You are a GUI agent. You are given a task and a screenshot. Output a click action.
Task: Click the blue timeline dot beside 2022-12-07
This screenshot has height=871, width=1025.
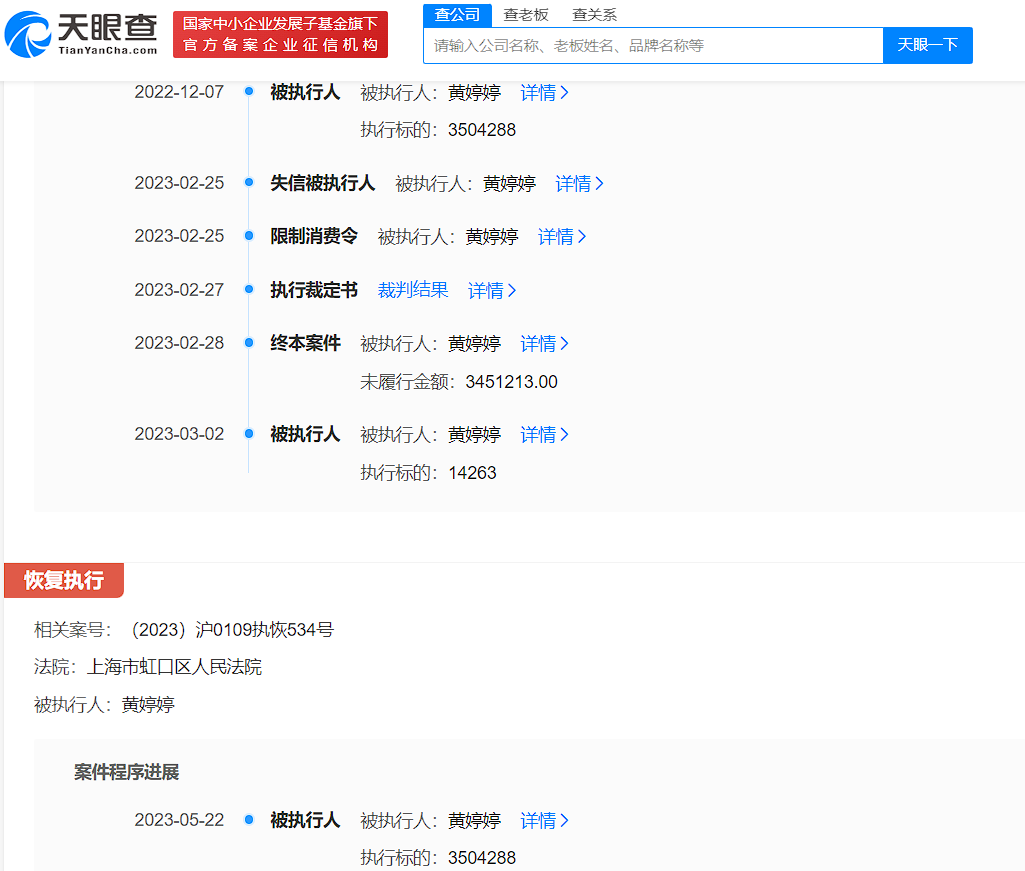(x=247, y=92)
